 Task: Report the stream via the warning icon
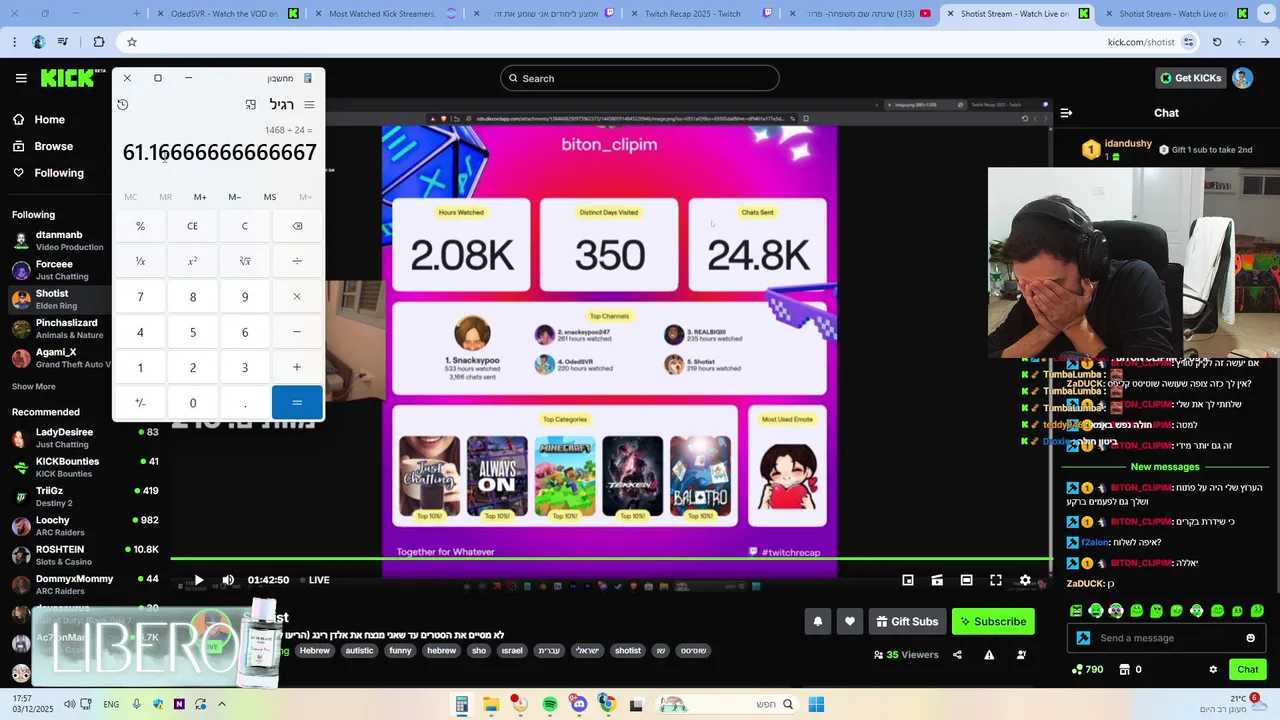[x=989, y=655]
